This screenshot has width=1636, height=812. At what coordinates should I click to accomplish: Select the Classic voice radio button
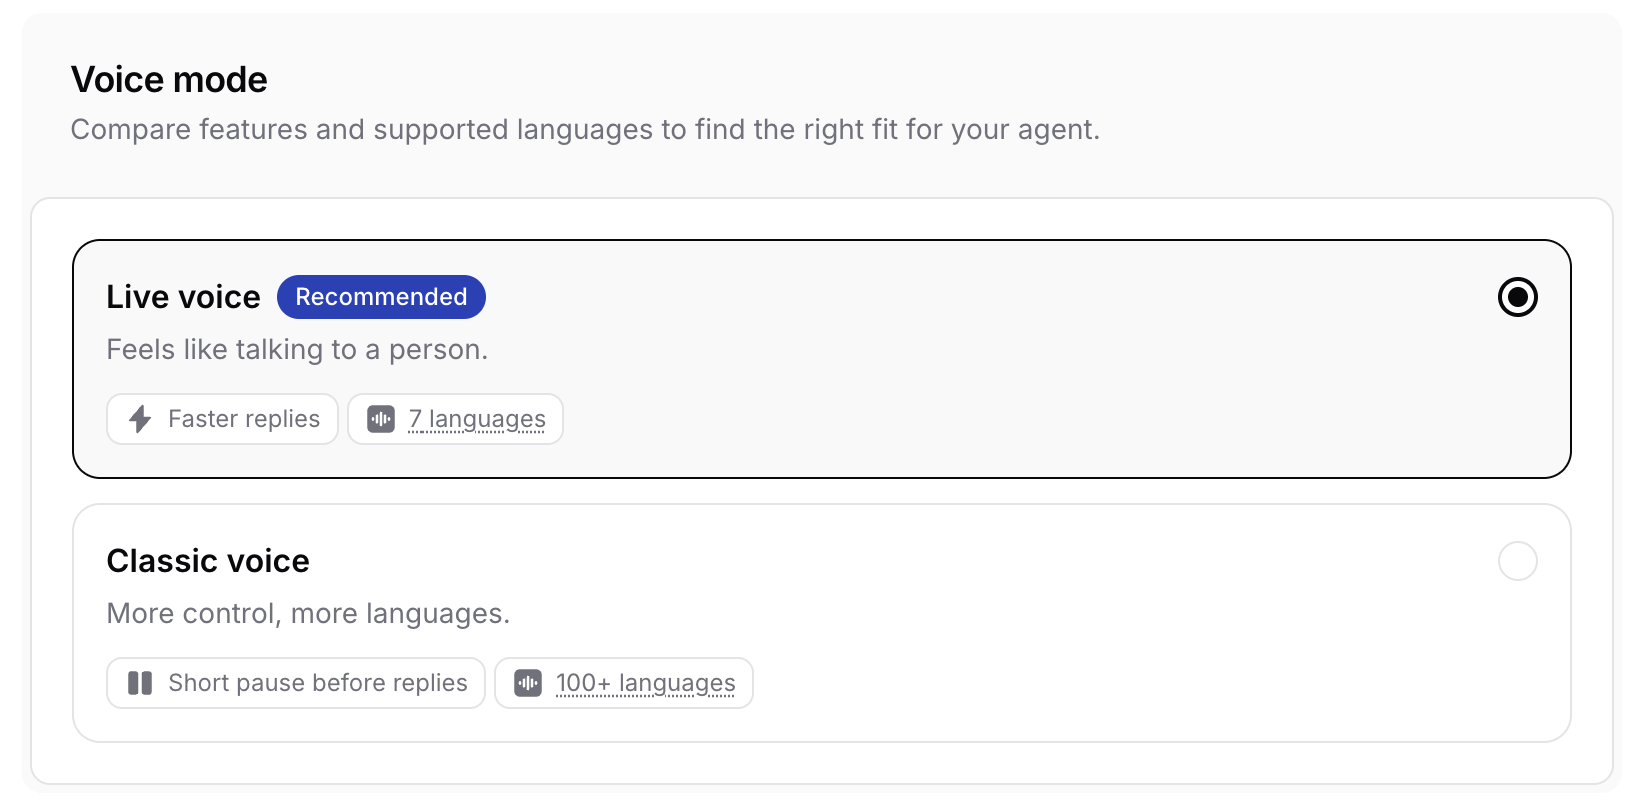point(1517,561)
